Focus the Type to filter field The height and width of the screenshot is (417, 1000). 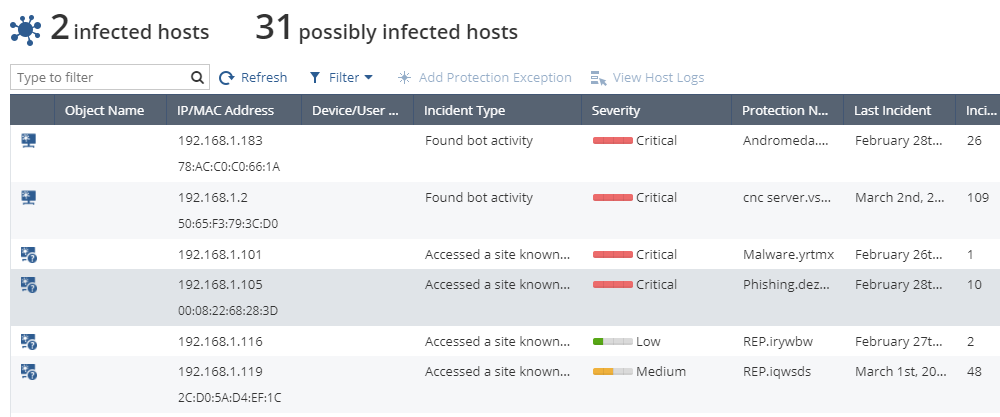tap(110, 77)
